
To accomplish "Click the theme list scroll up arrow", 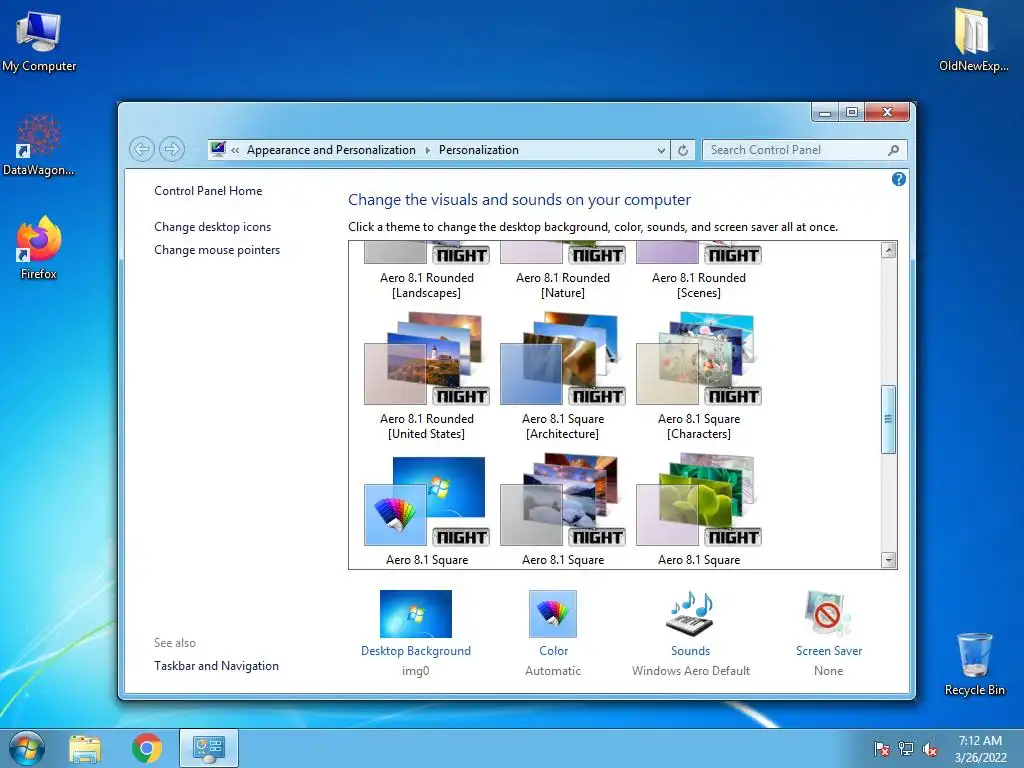I will [888, 249].
